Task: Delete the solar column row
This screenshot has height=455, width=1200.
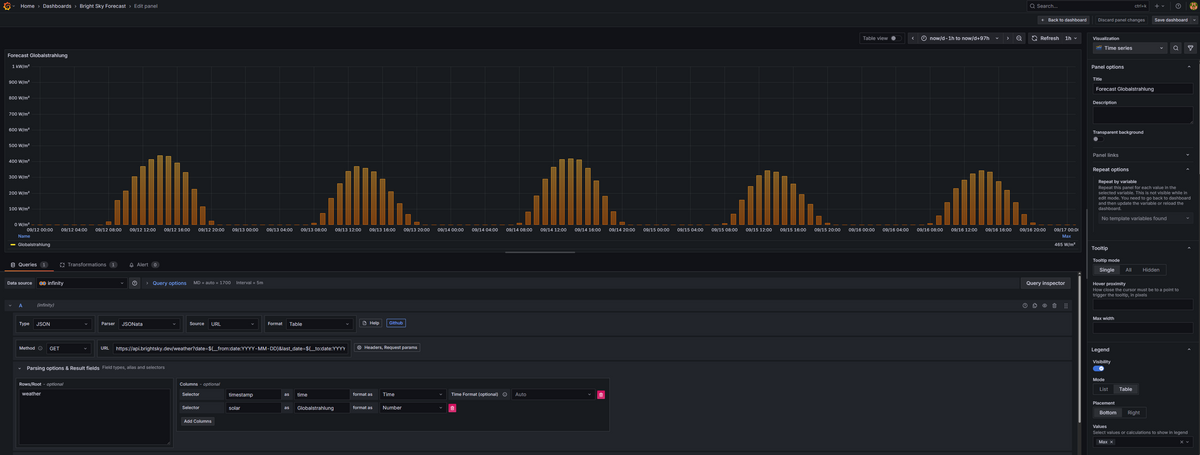Action: click(x=452, y=408)
